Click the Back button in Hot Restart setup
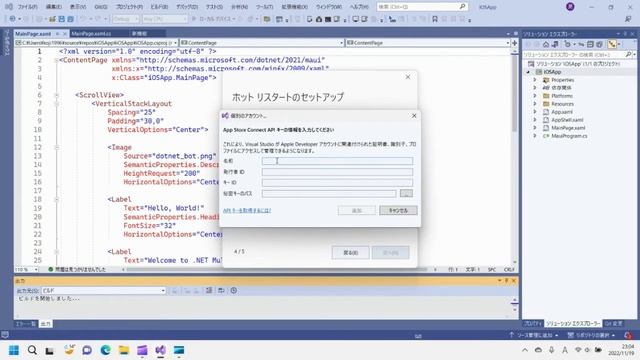The width and height of the screenshot is (640, 360). pyautogui.click(x=350, y=253)
